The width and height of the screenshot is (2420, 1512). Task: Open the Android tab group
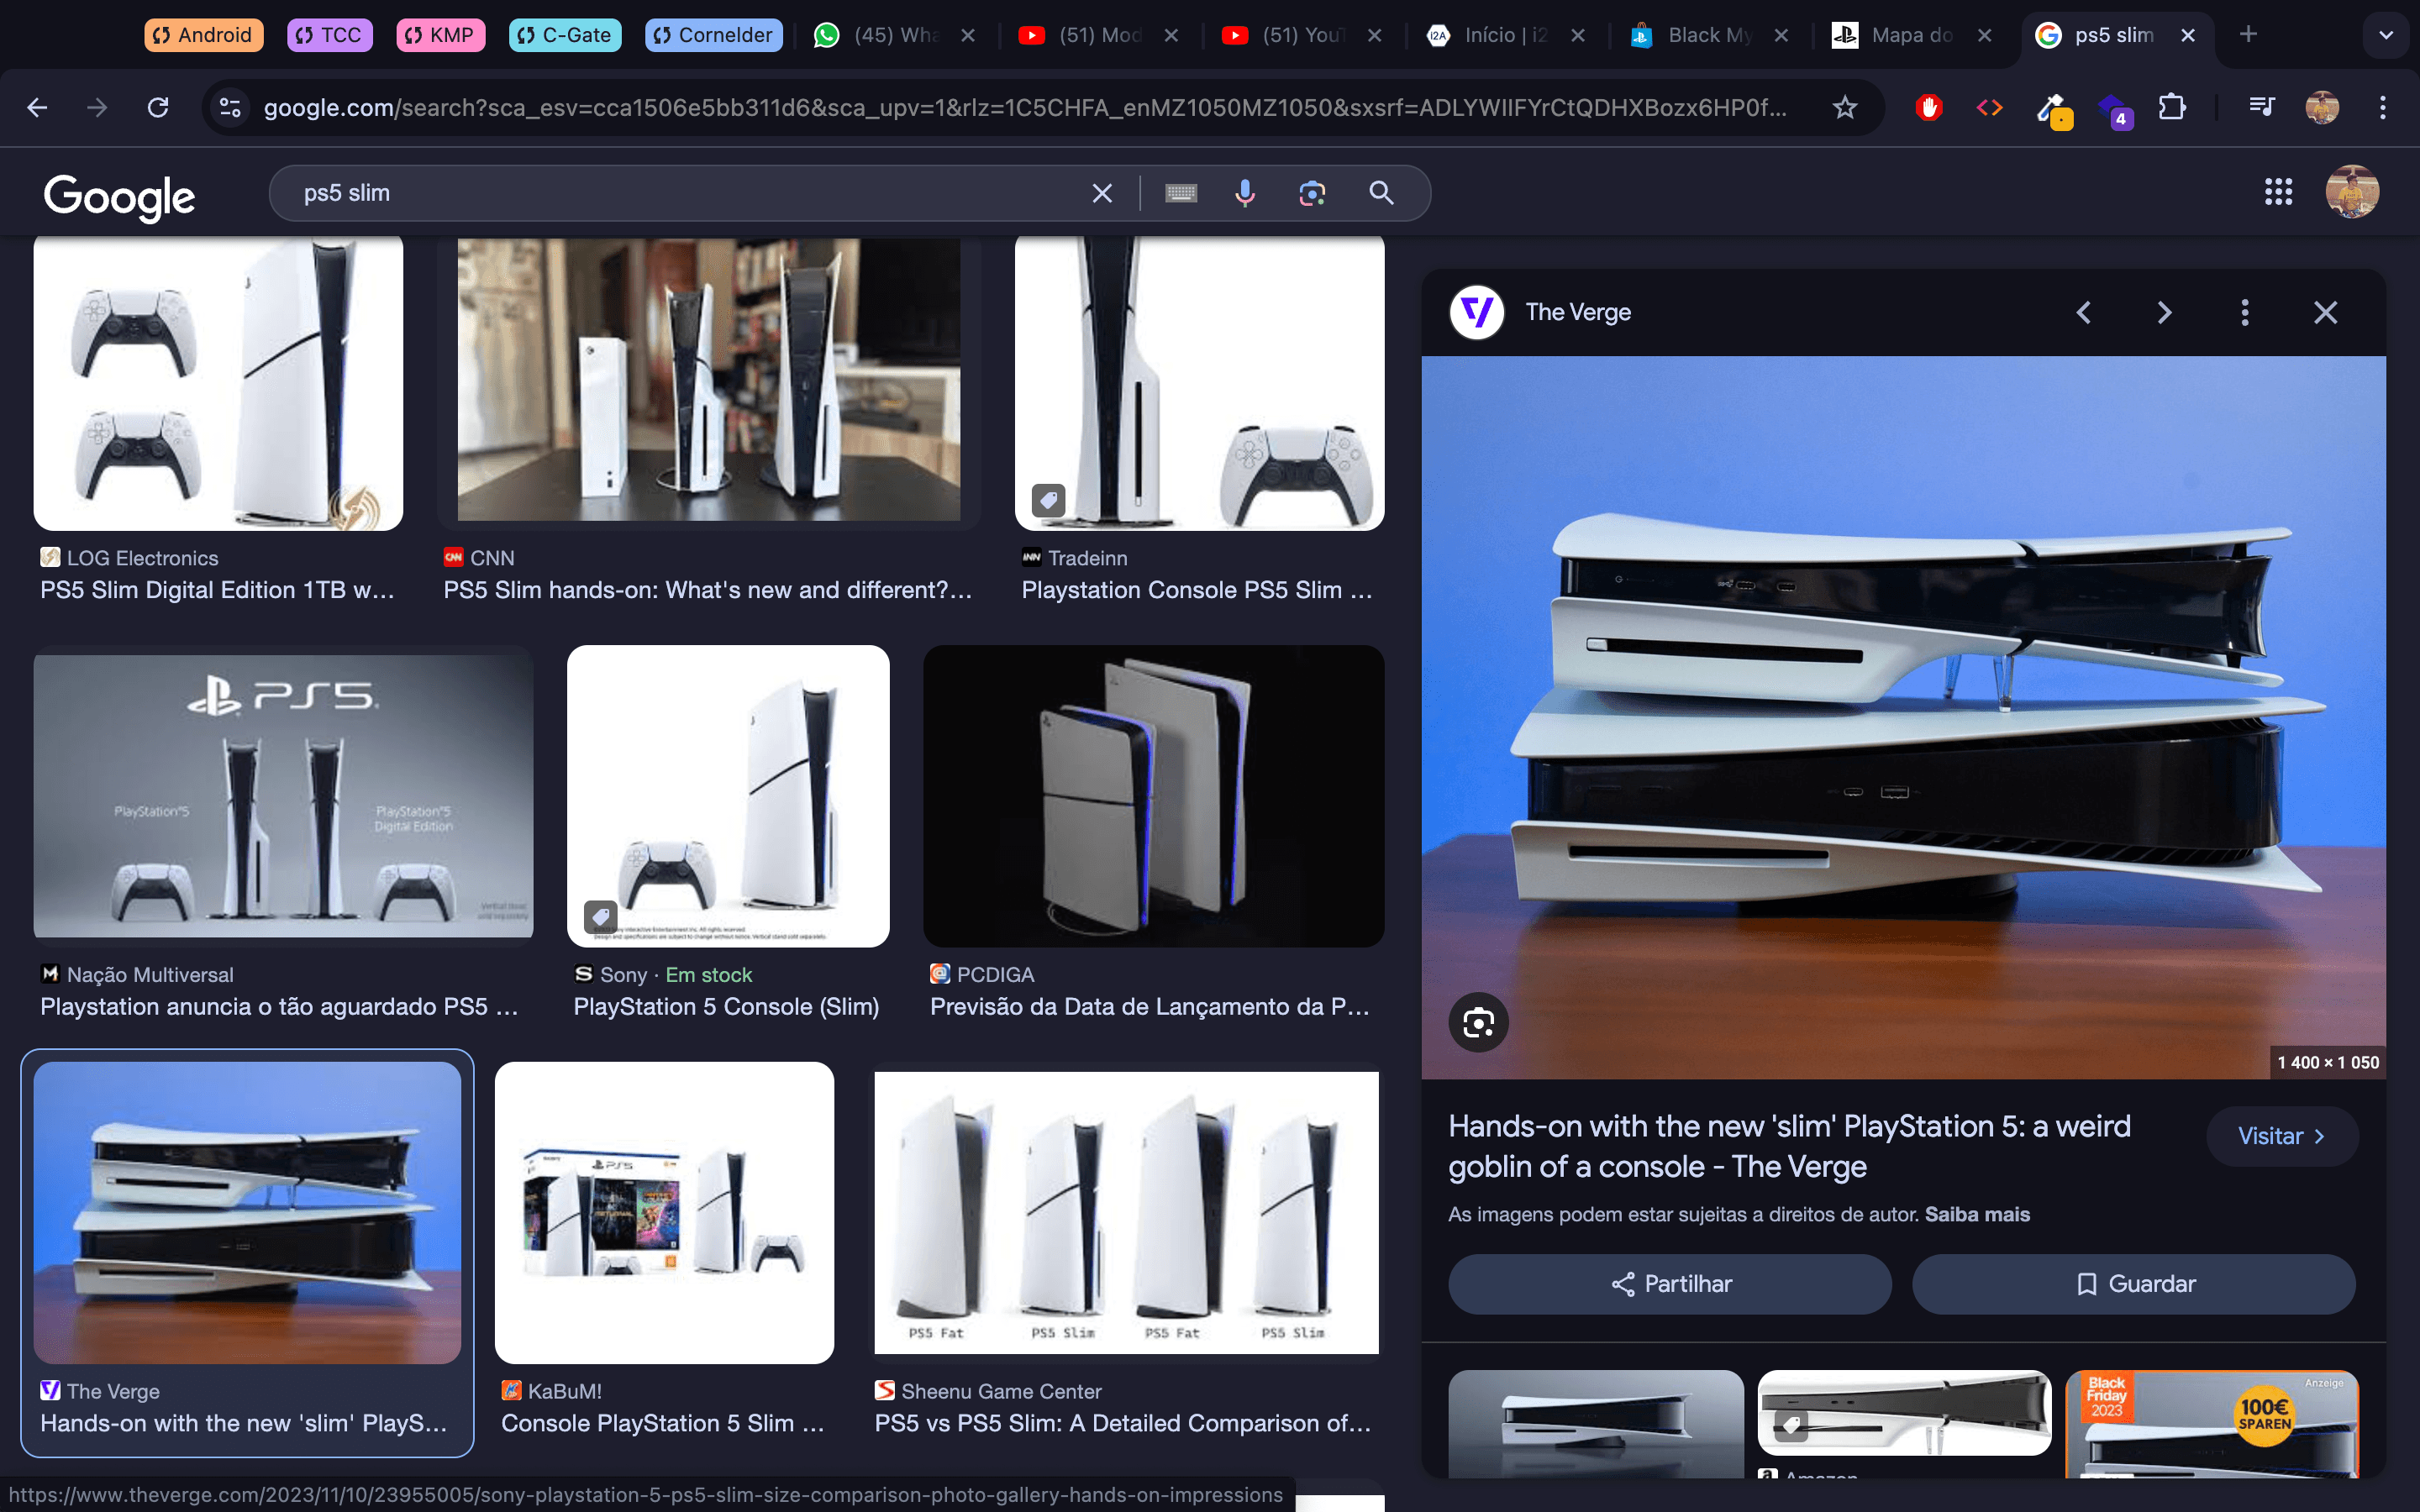pos(204,35)
